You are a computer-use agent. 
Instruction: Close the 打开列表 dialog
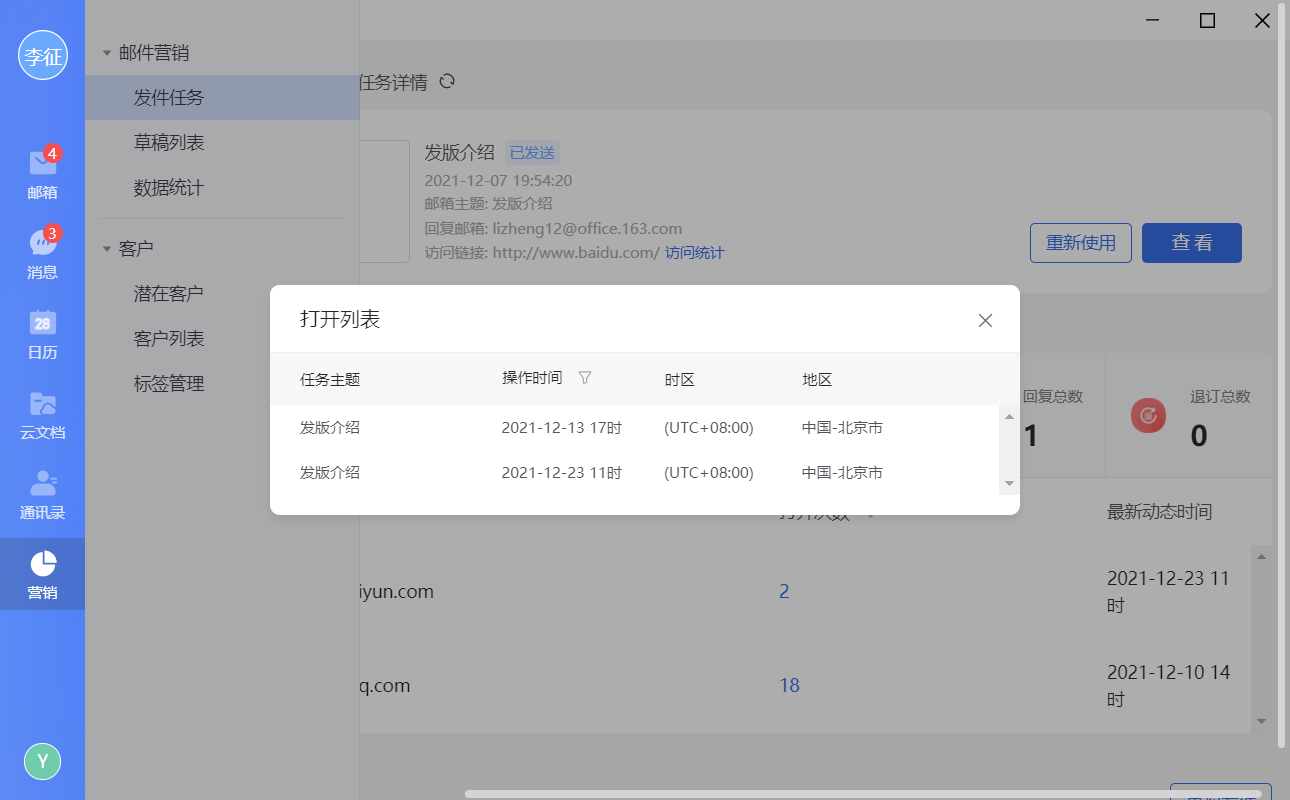click(985, 320)
